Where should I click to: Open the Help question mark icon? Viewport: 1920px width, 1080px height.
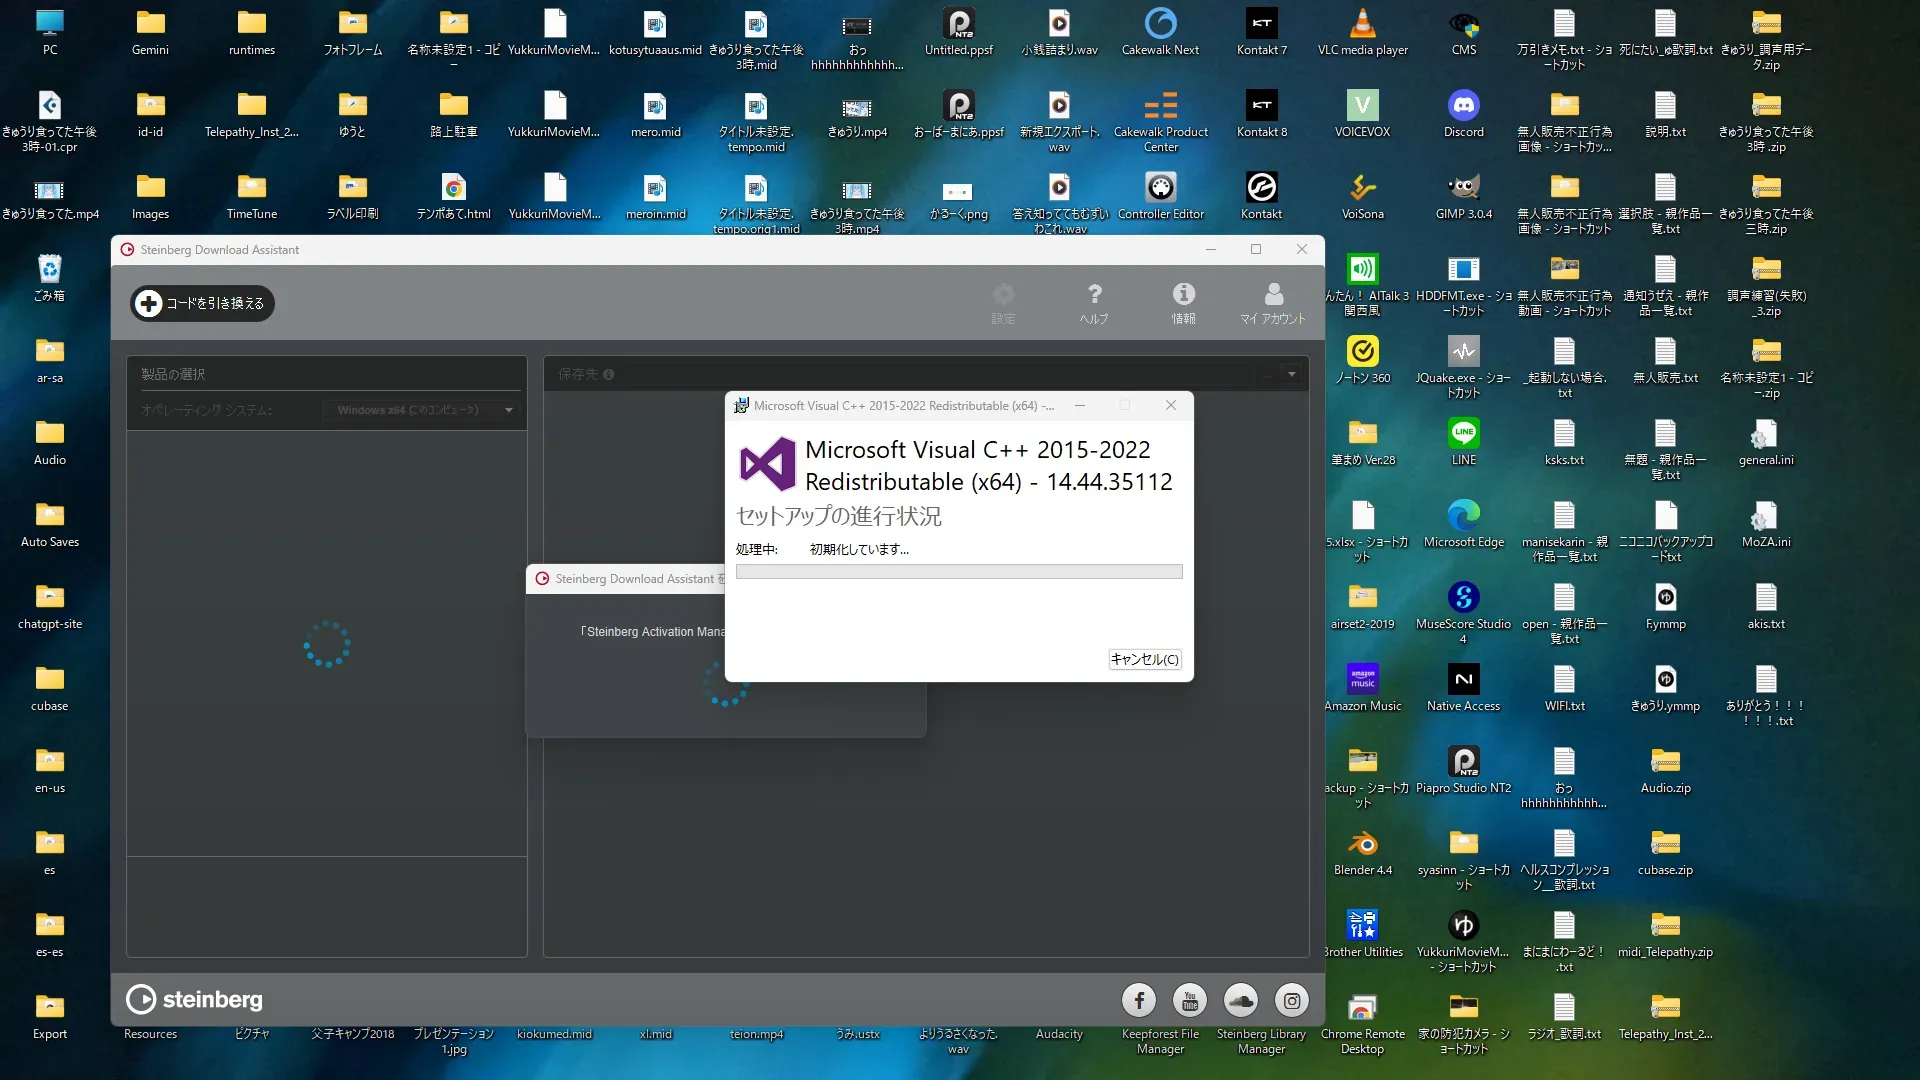[x=1094, y=302]
